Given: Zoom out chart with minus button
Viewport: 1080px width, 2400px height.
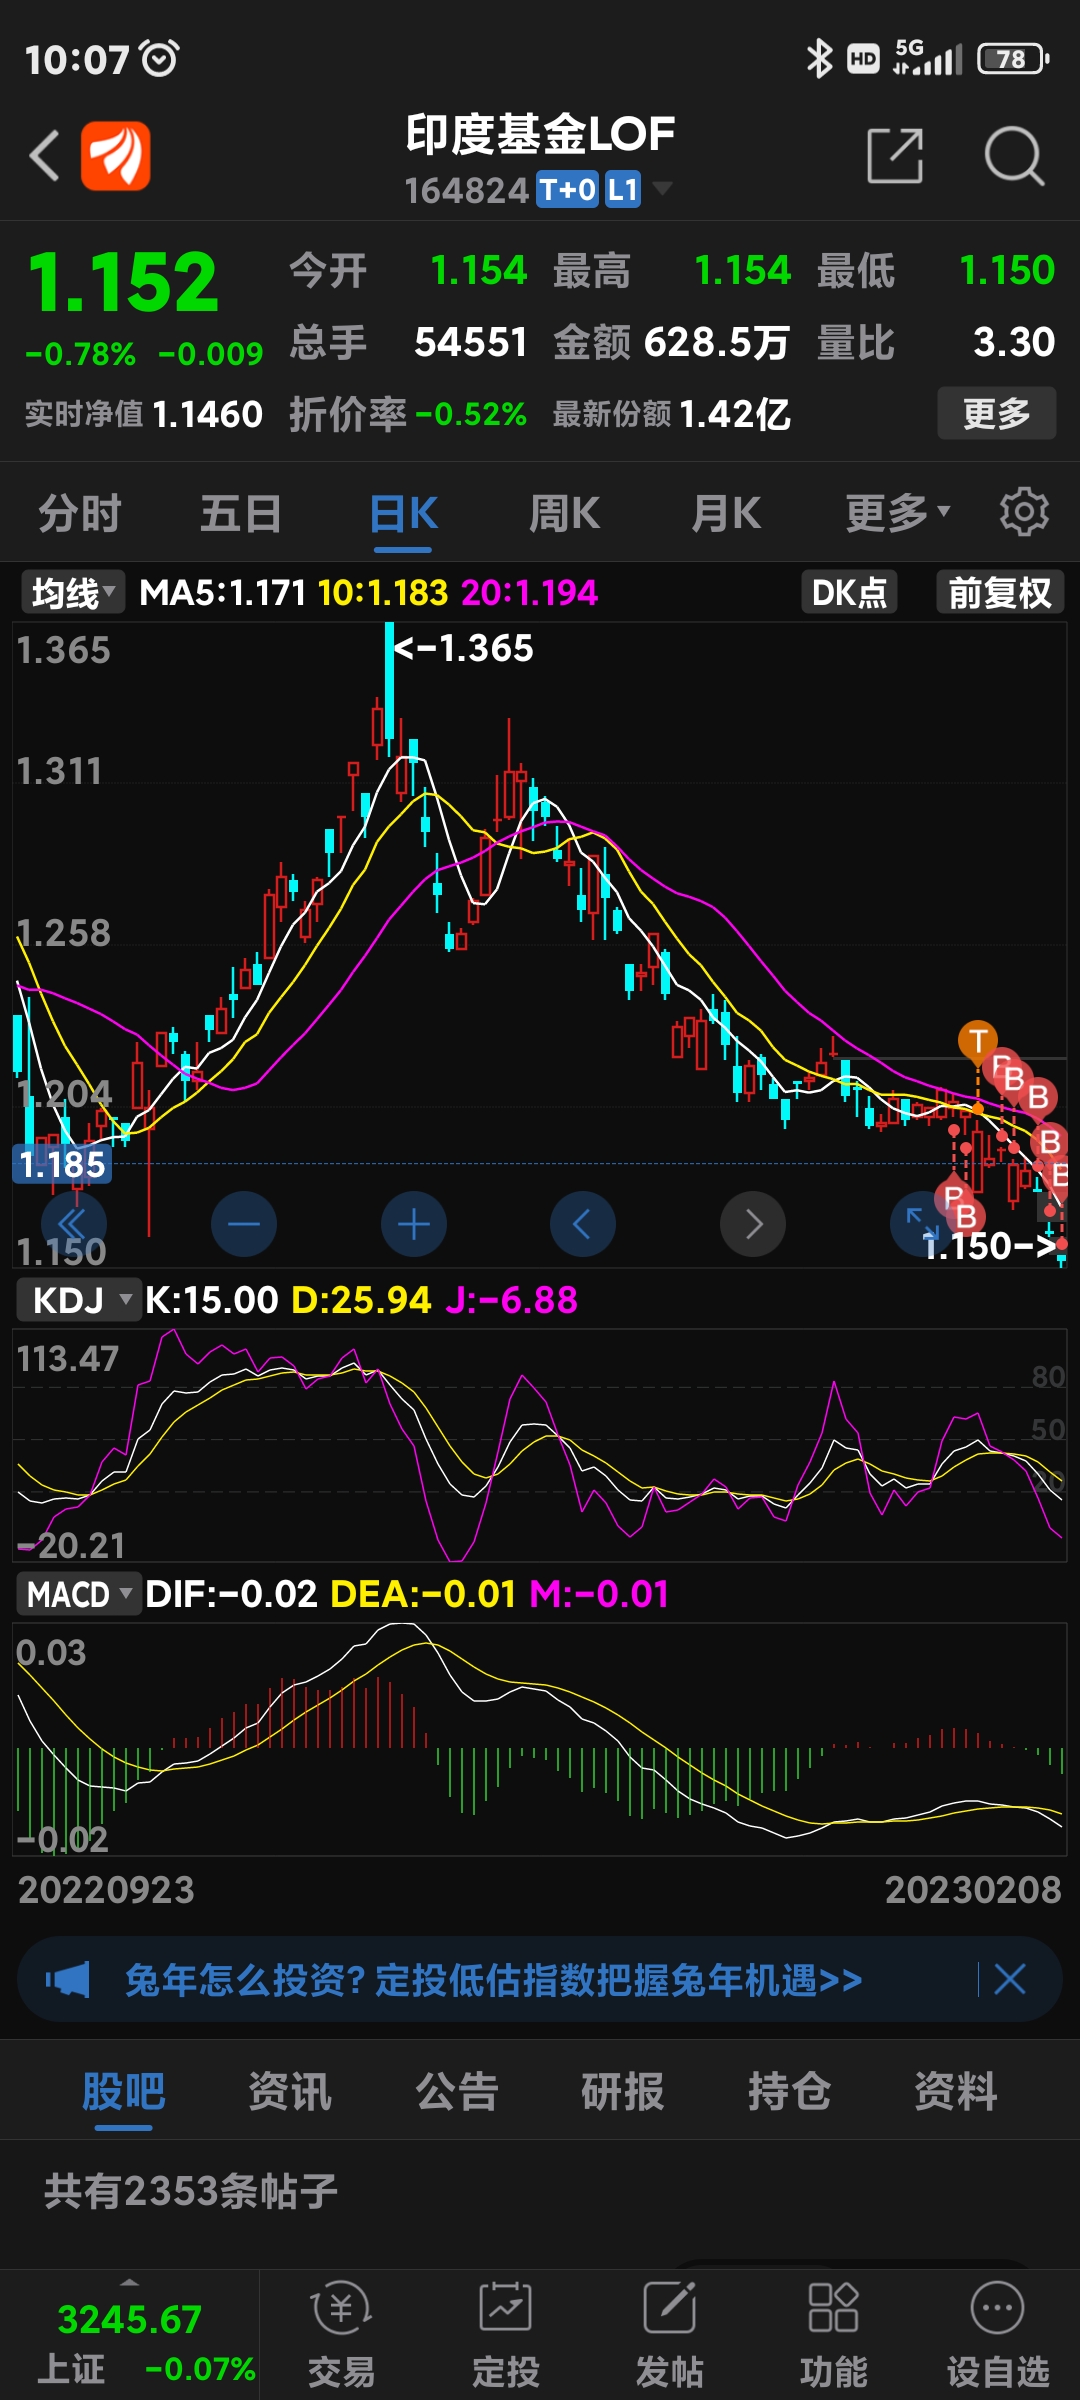Looking at the screenshot, I should pyautogui.click(x=244, y=1224).
